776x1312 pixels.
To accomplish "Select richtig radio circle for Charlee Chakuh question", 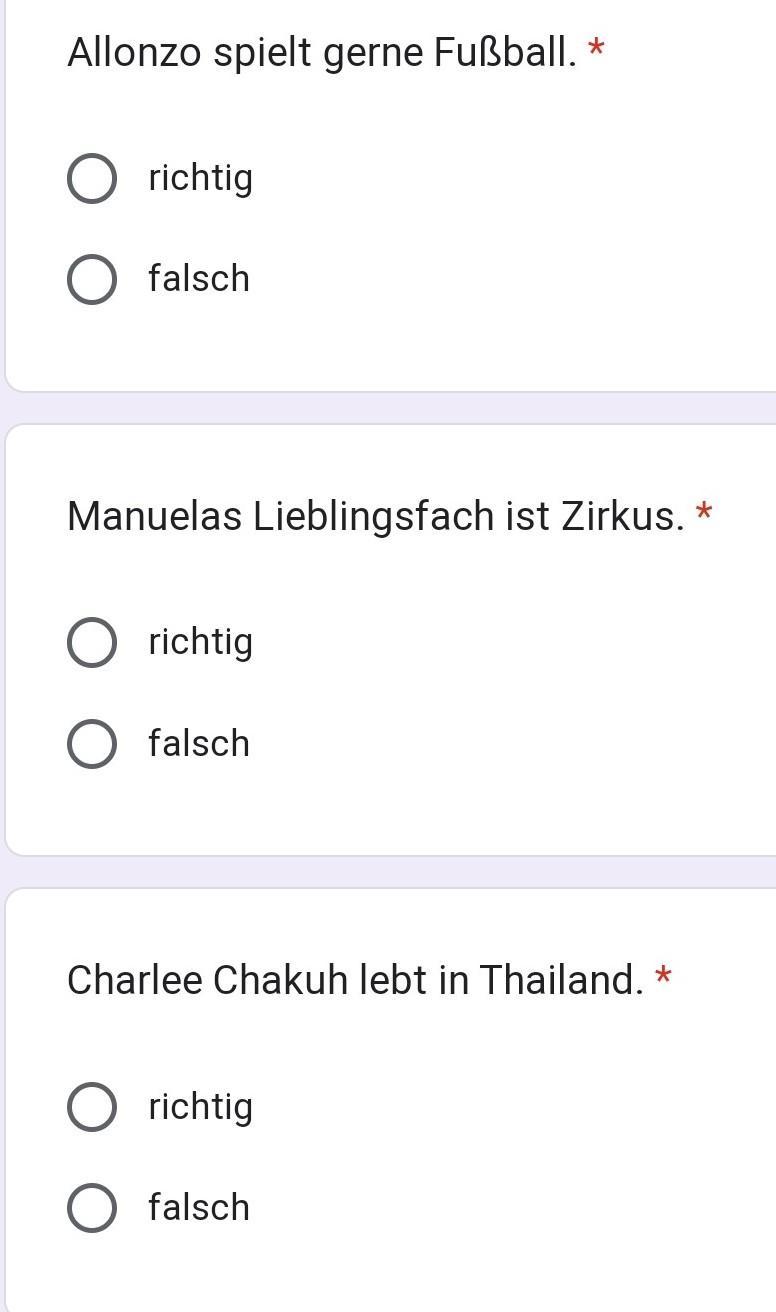I will click(x=91, y=1107).
